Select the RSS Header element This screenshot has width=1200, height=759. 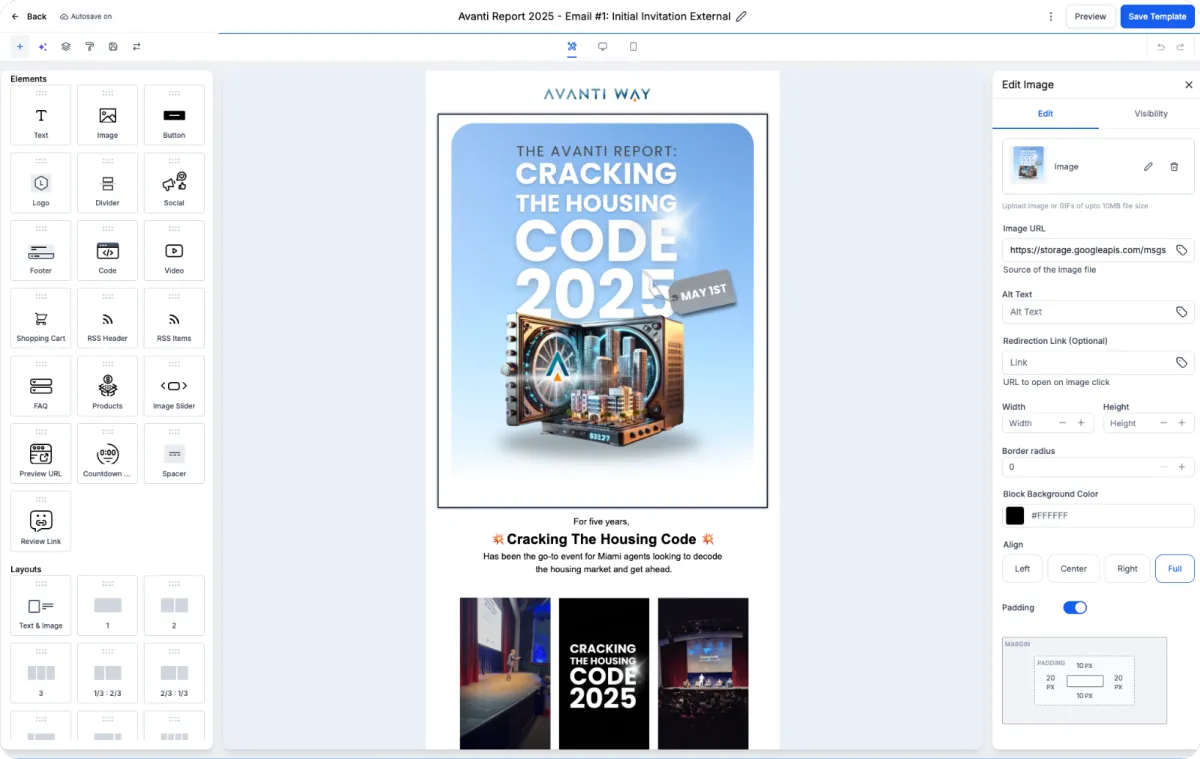[x=107, y=319]
